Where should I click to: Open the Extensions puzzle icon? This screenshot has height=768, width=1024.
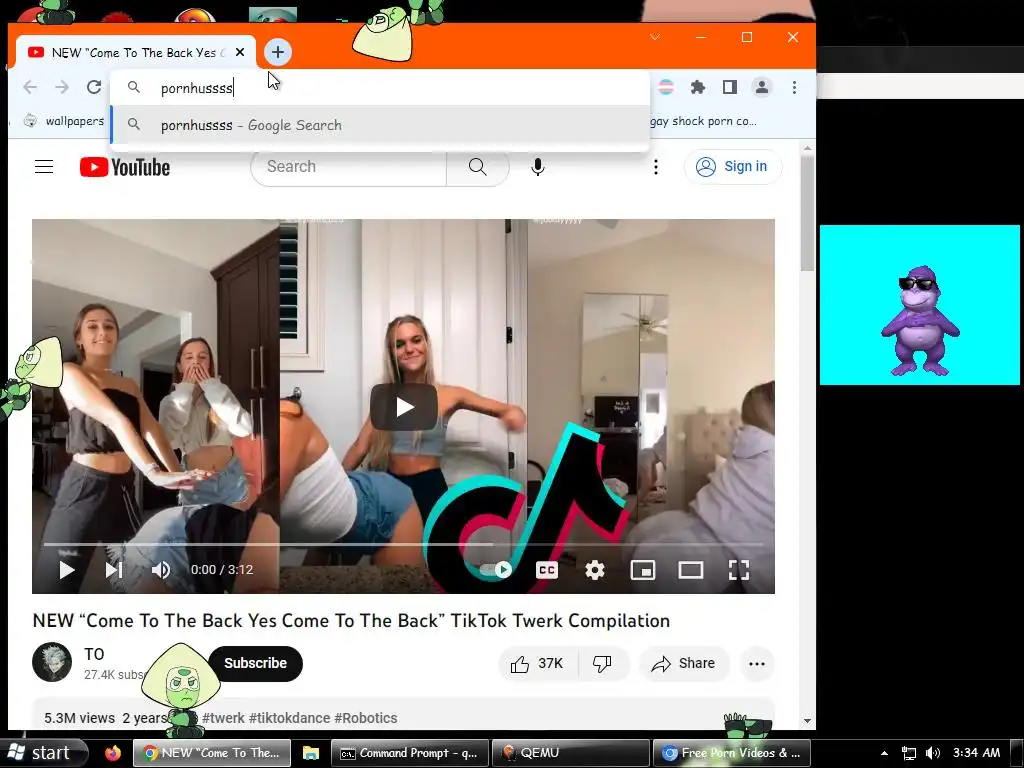[698, 87]
